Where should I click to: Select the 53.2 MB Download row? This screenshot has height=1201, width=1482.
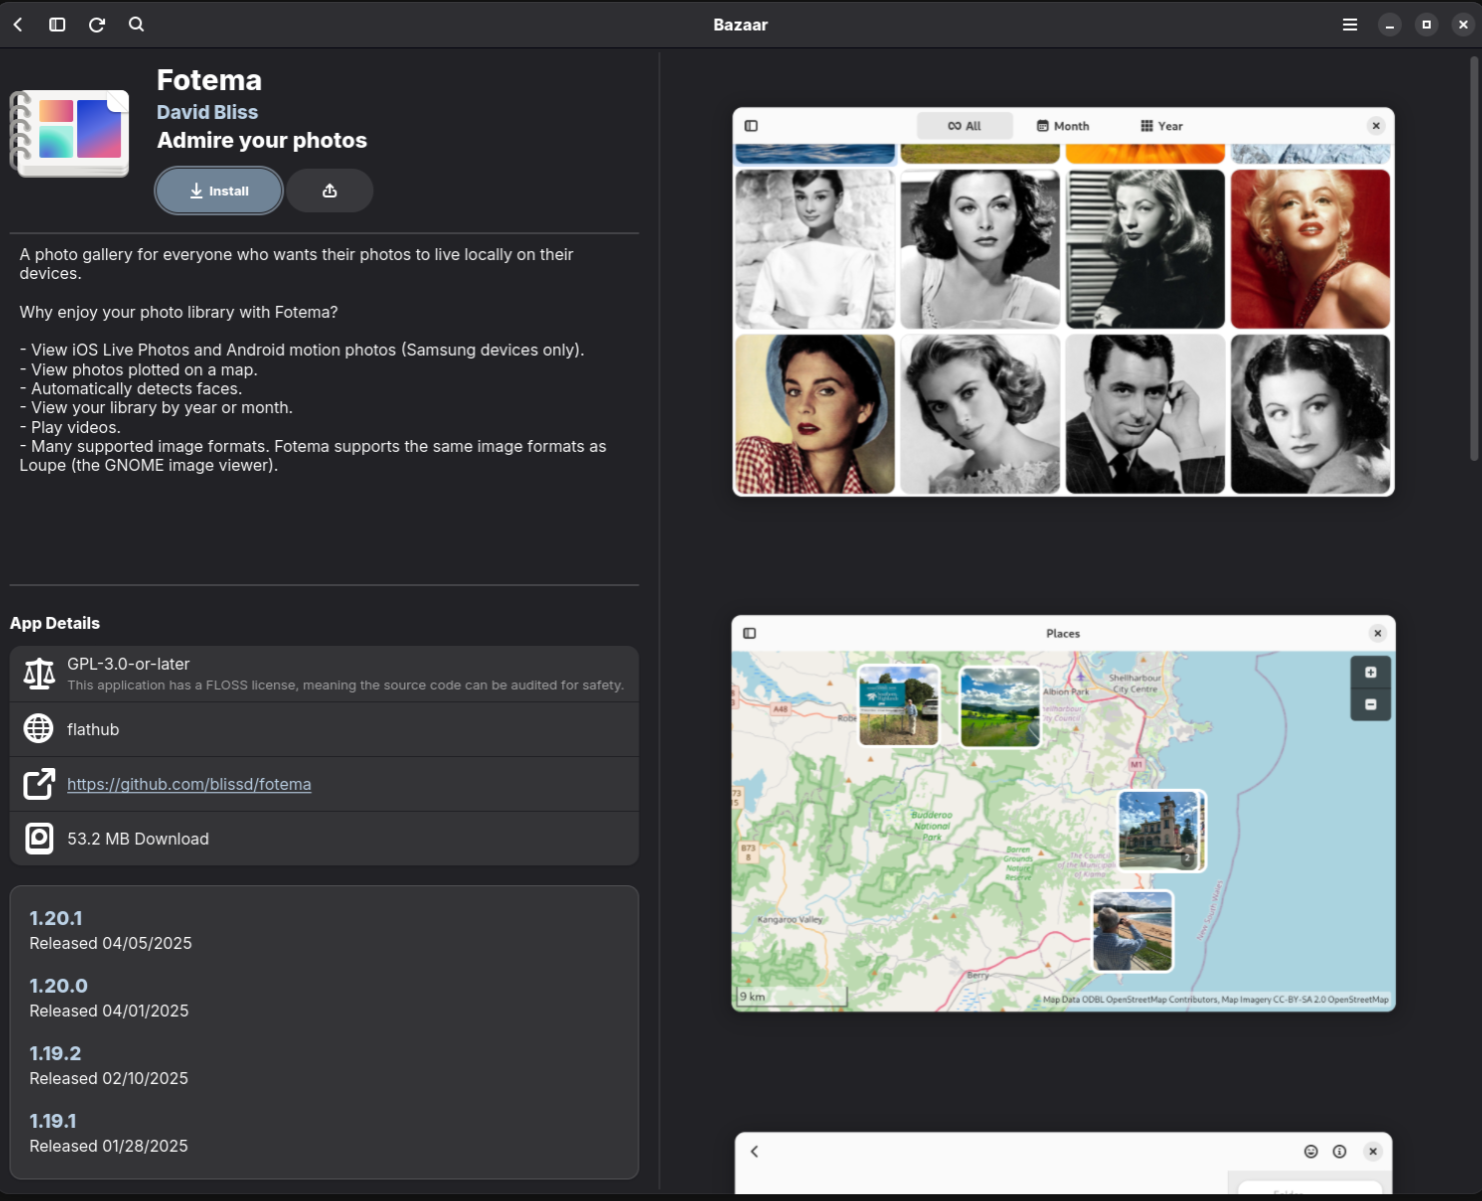pyautogui.click(x=324, y=838)
